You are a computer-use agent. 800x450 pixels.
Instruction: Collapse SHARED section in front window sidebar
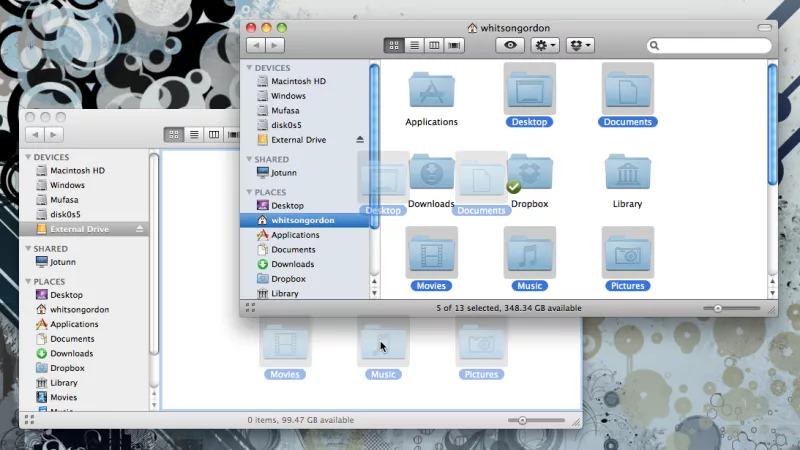249,159
